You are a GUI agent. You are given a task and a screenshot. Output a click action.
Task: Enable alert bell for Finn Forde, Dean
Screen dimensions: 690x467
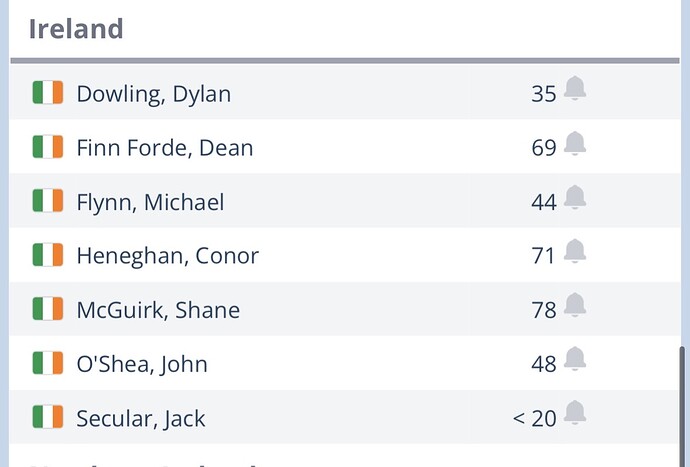575,144
